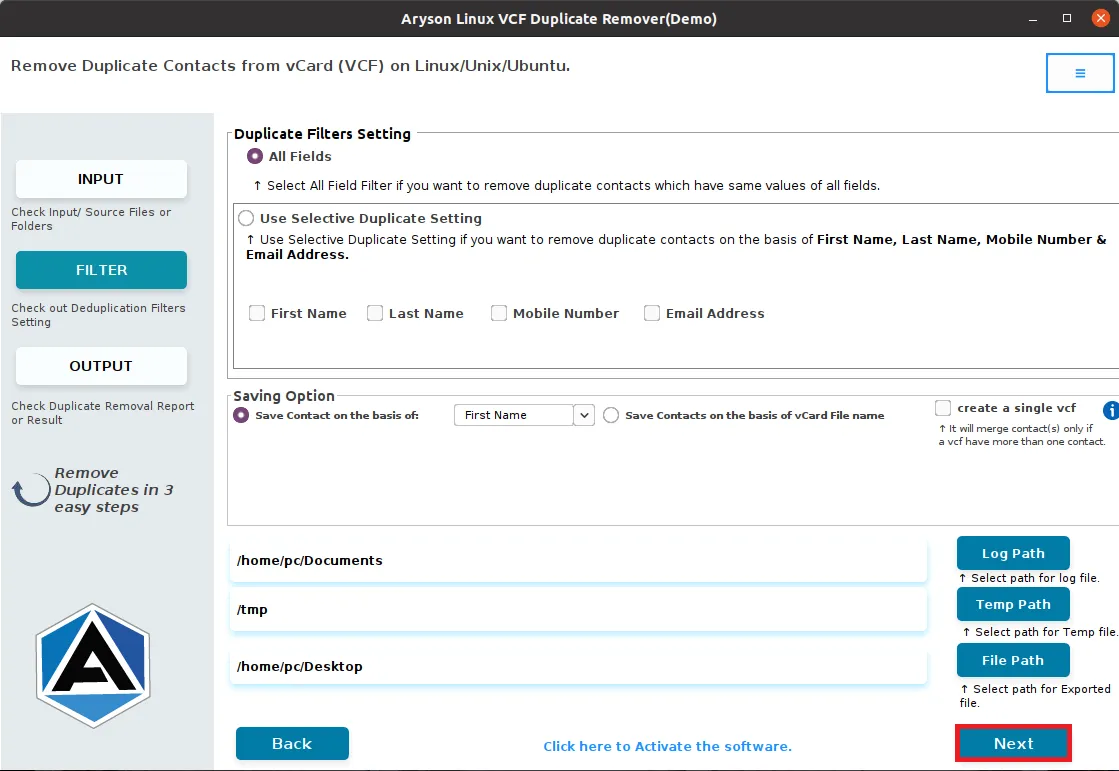Screen dimensions: 1119x771
Task: Click the activate software link
Action: 667,746
